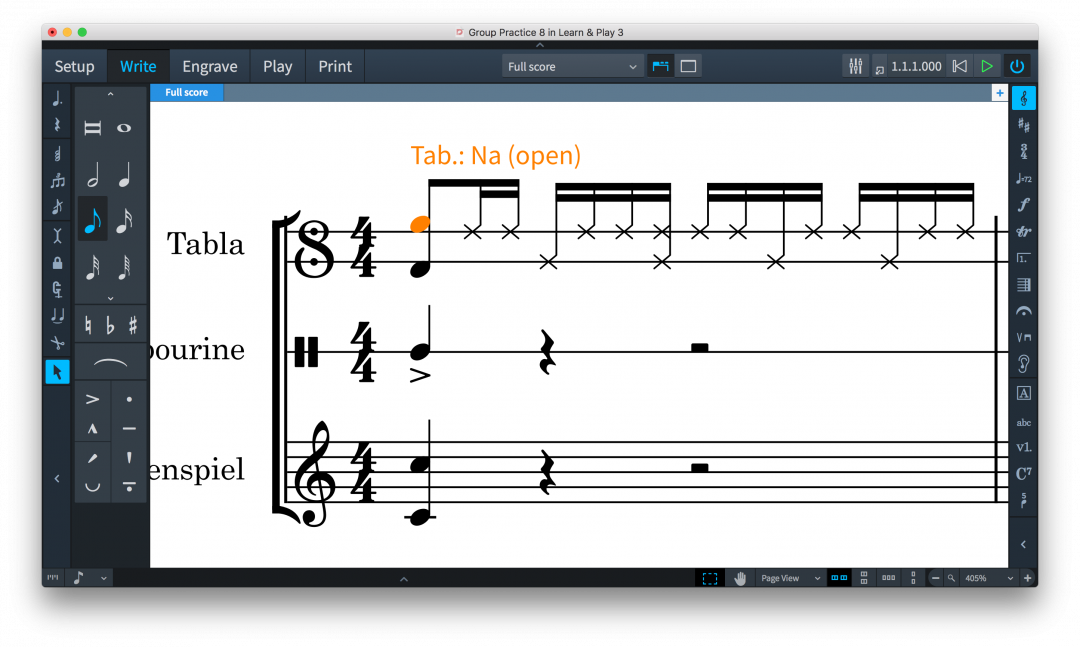
Task: Toggle insert mode
Action: (x=57, y=236)
